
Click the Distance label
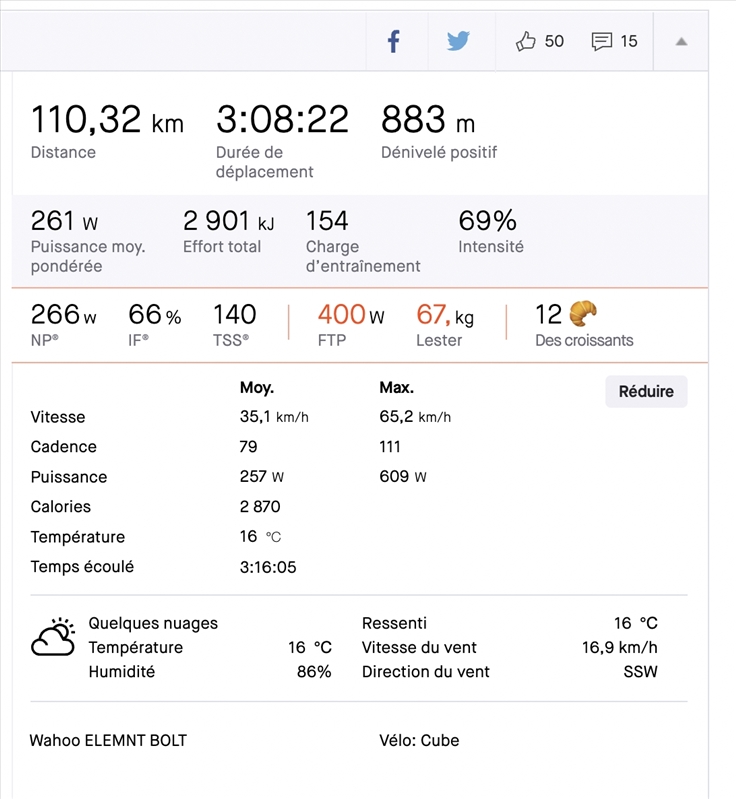coord(63,152)
